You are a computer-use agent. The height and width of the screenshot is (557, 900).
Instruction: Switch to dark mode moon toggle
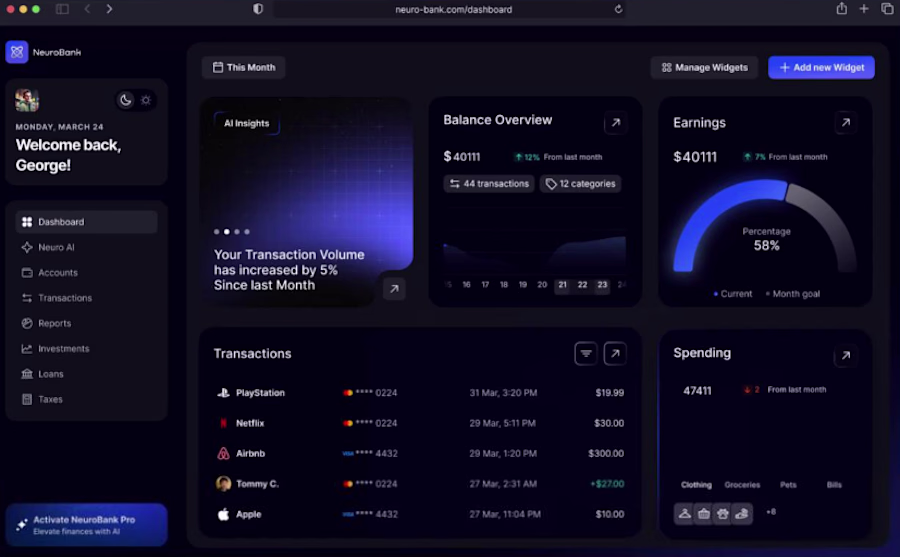[x=125, y=100]
